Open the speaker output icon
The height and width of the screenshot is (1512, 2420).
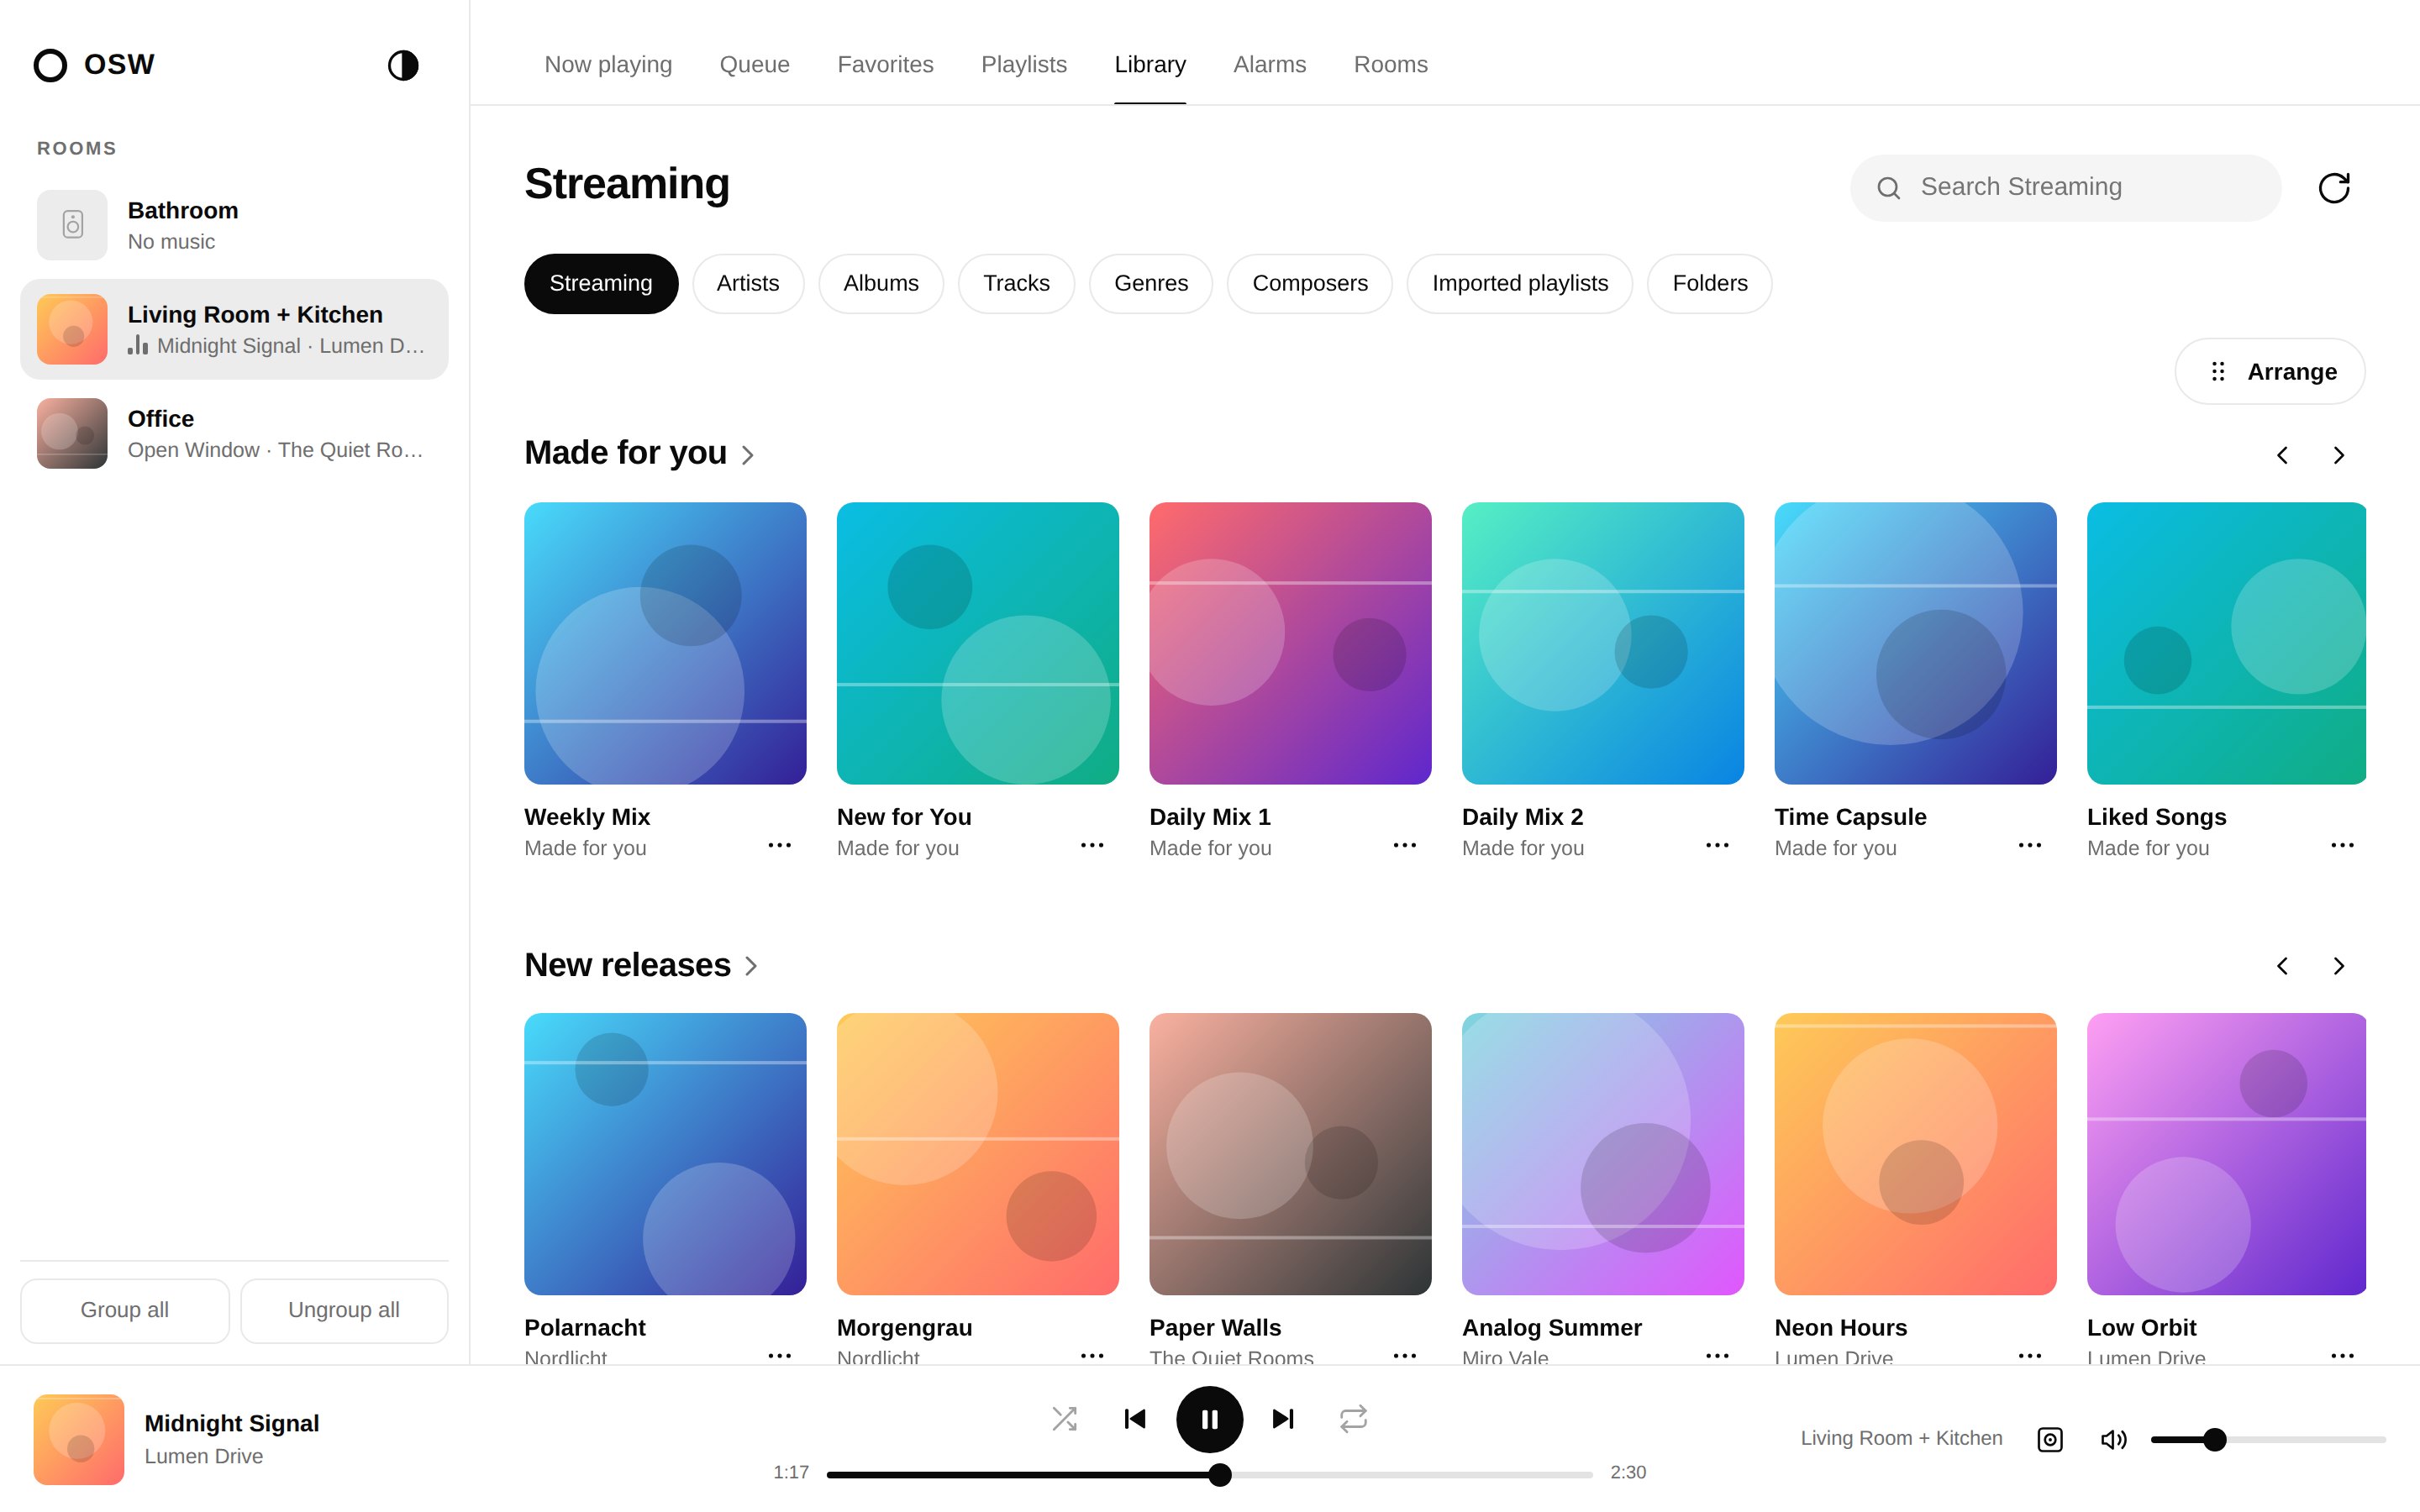(2050, 1439)
